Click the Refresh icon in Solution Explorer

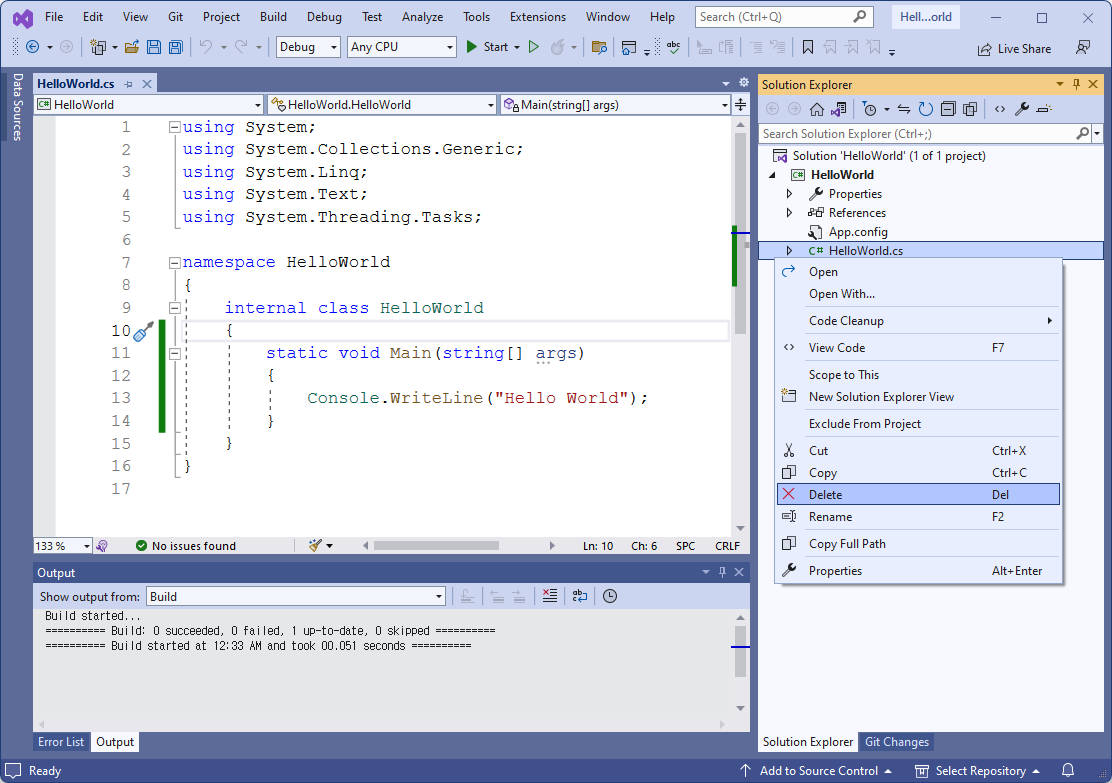click(x=925, y=109)
